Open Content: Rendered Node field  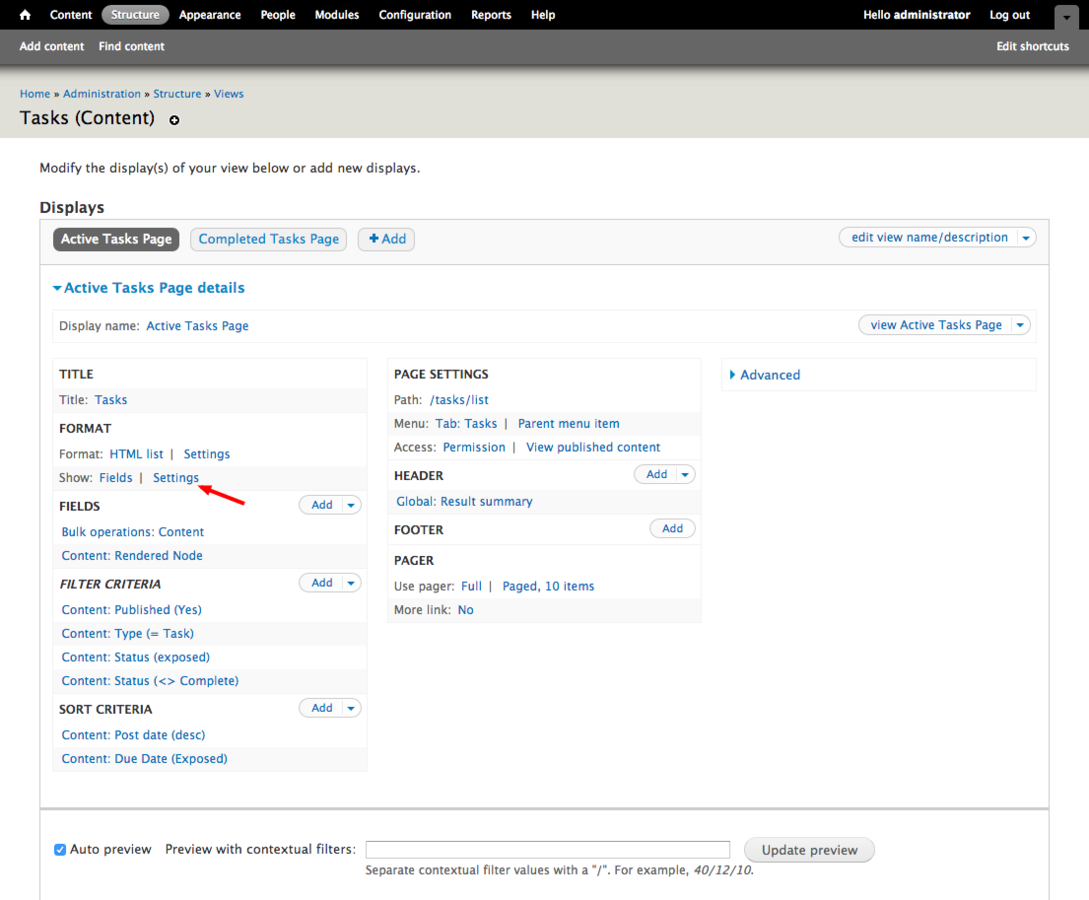coord(132,556)
